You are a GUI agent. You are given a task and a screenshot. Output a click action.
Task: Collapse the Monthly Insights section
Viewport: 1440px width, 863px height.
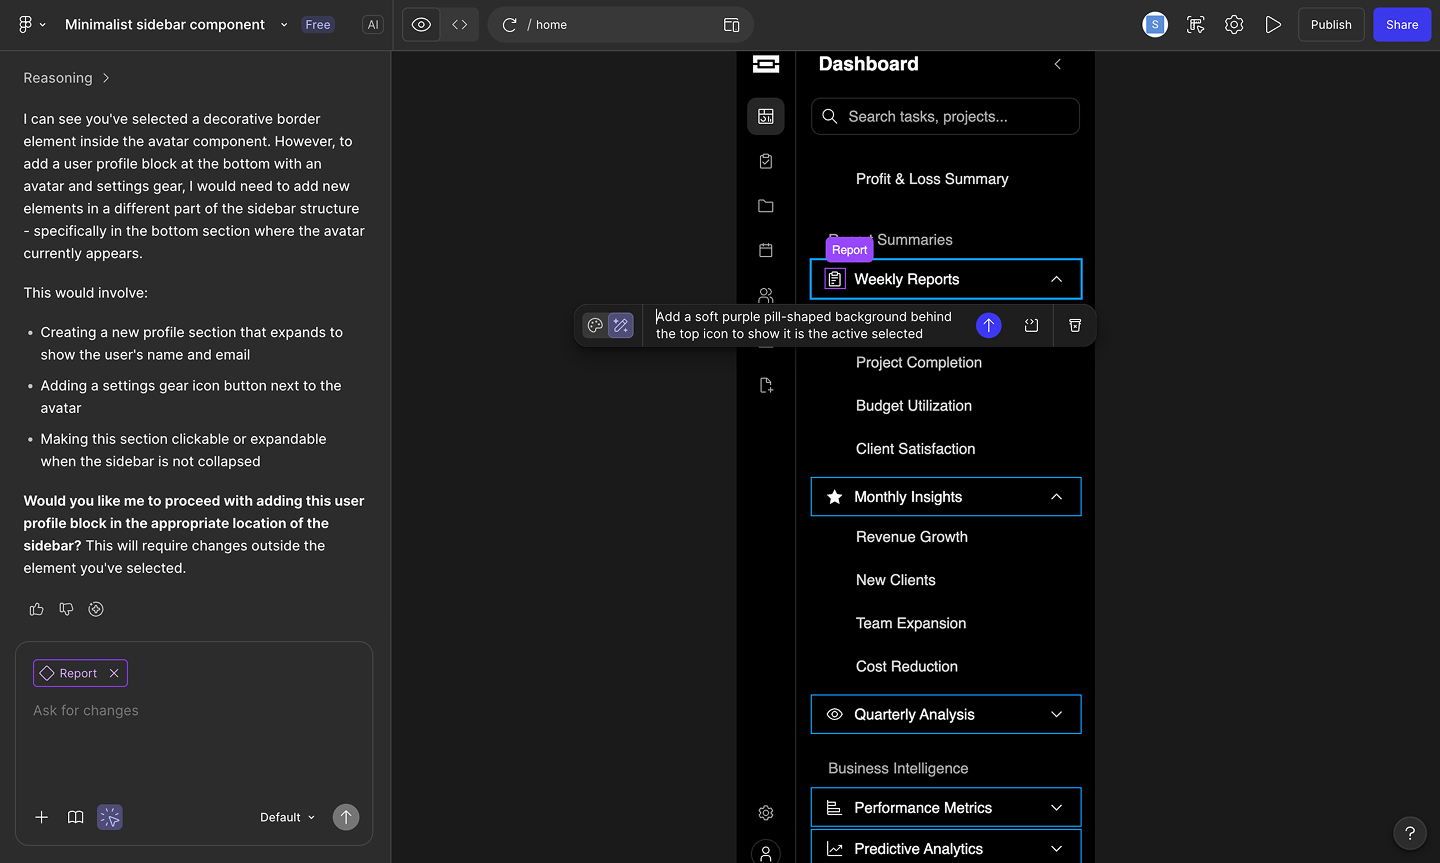click(1055, 496)
